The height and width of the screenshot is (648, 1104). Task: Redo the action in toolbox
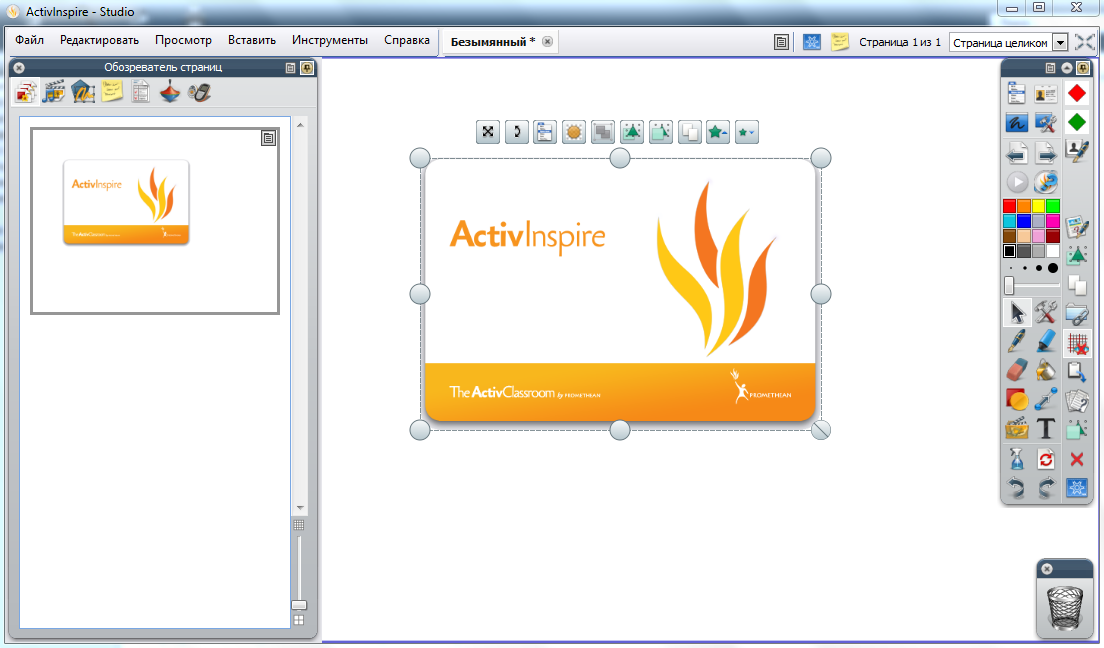pyautogui.click(x=1046, y=487)
